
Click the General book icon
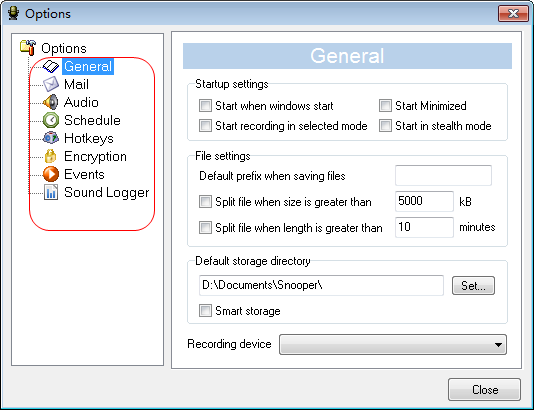[51, 66]
